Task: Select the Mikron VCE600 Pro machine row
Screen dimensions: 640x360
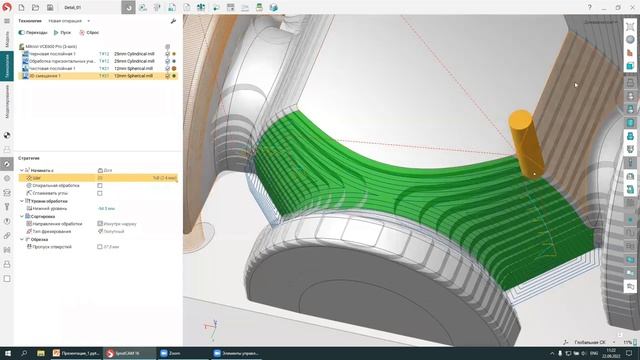Action: tap(98, 47)
